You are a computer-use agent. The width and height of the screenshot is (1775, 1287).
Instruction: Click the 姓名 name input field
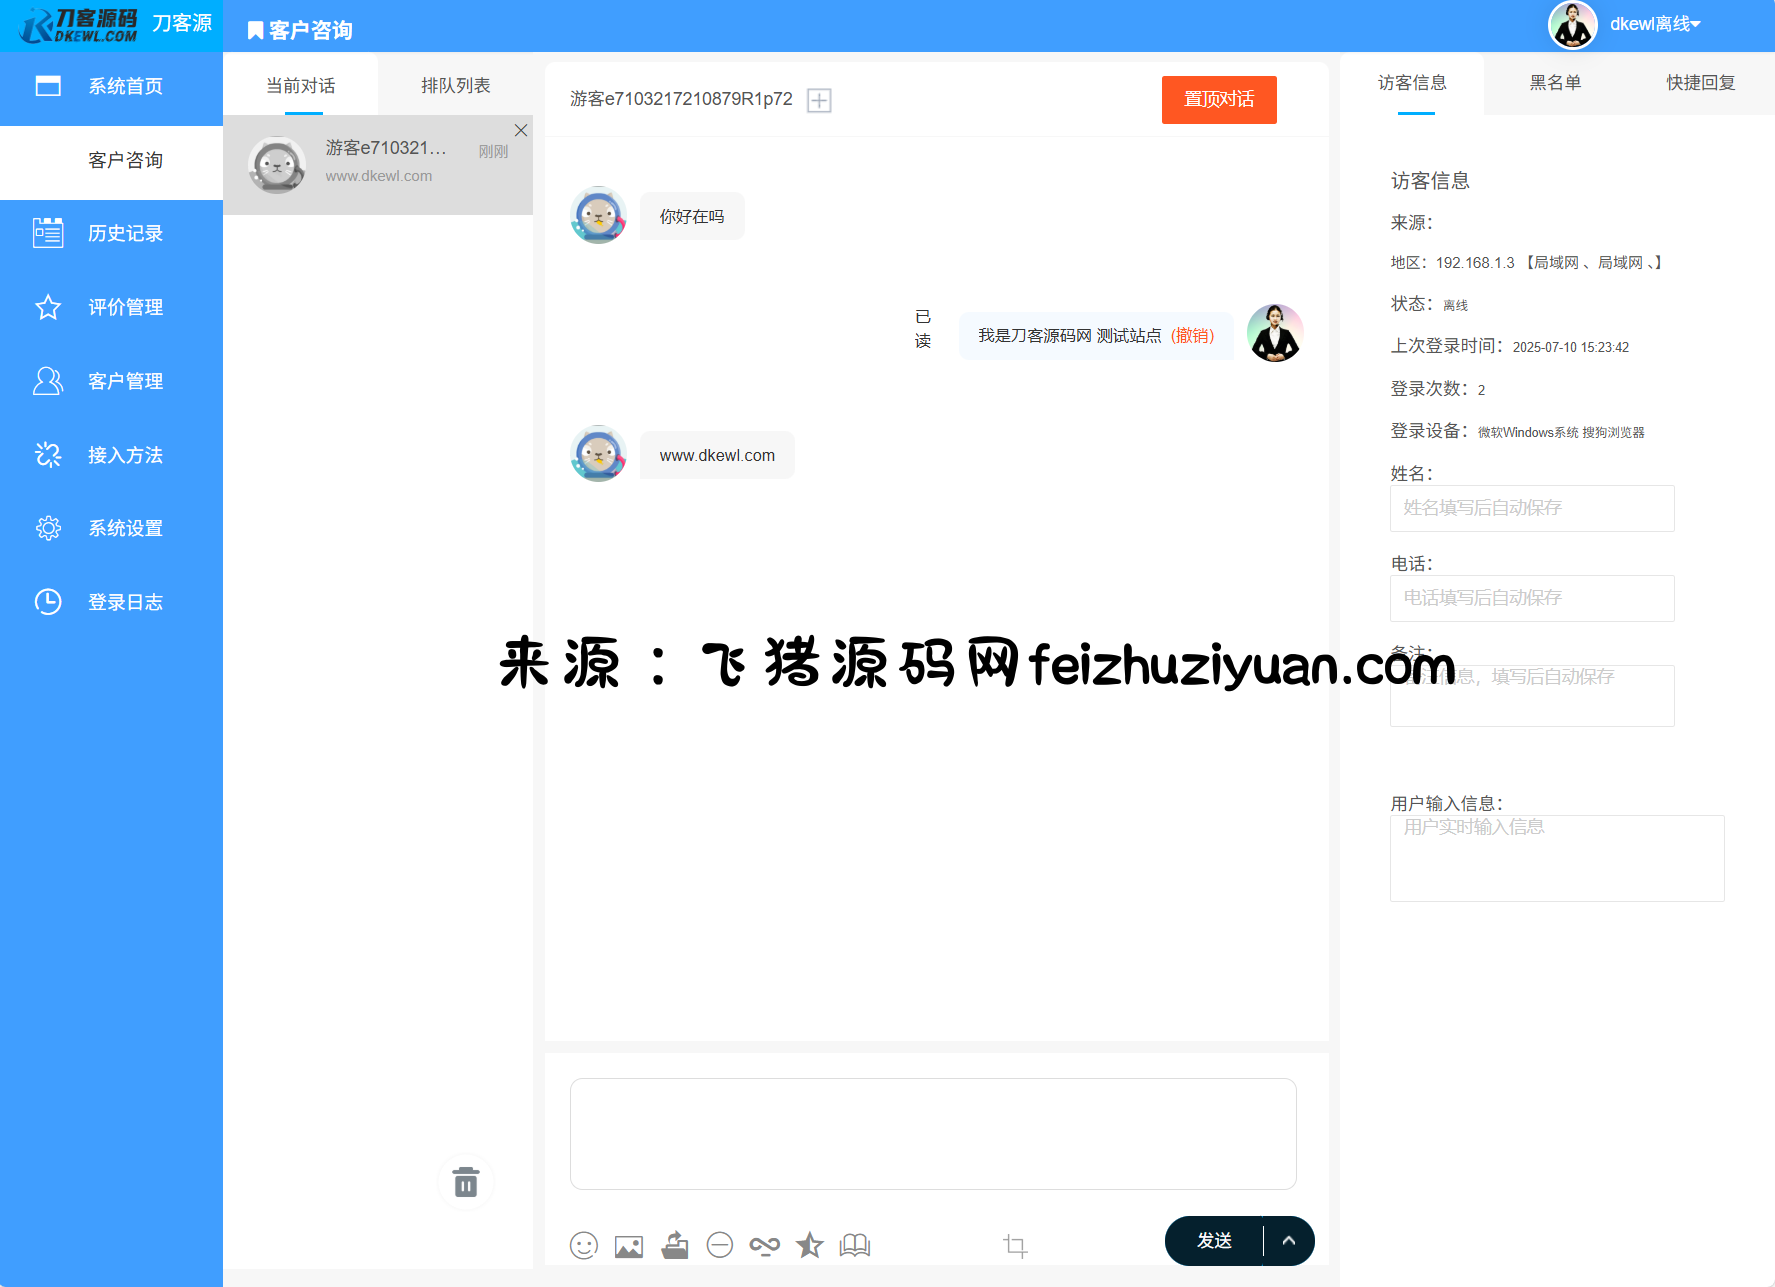tap(1531, 508)
